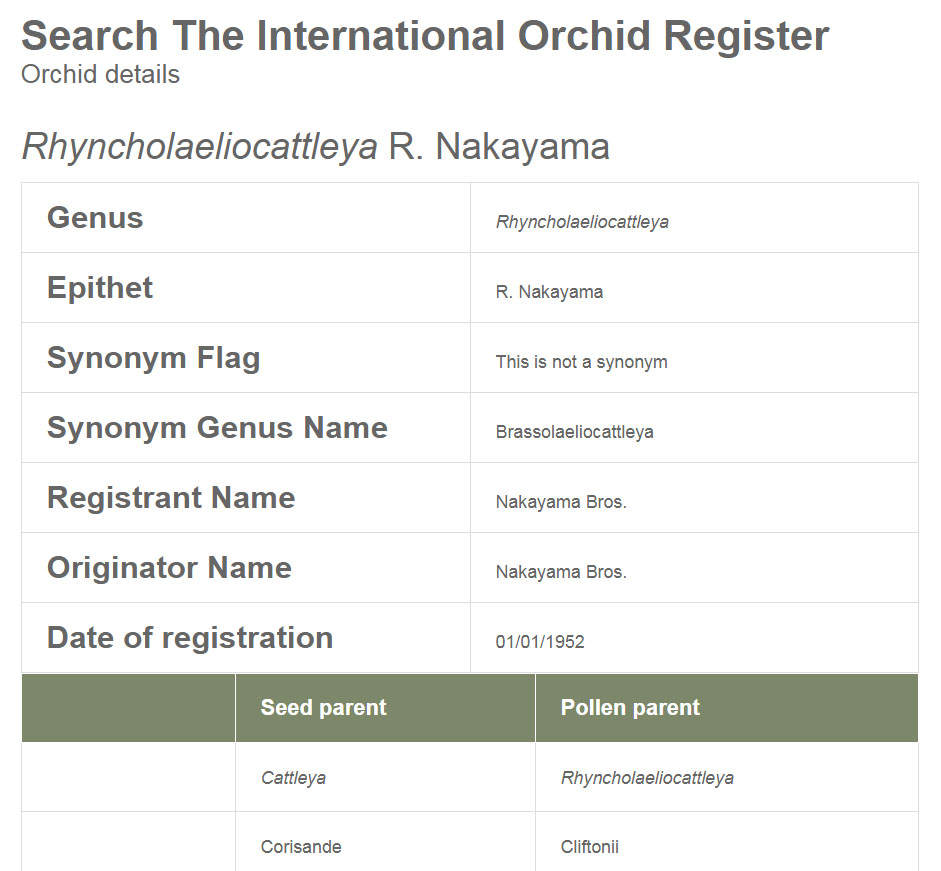This screenshot has width=941, height=871.
Task: Click the Epithet row label
Action: (100, 288)
